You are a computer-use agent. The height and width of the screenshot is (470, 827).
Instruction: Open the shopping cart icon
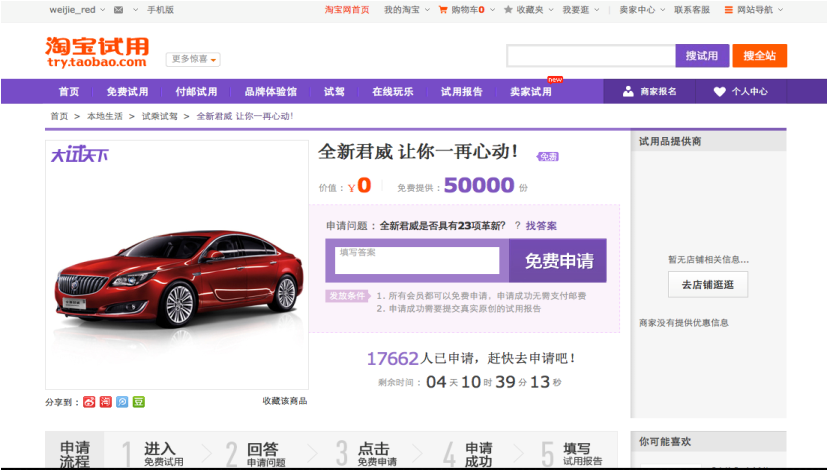click(x=443, y=9)
